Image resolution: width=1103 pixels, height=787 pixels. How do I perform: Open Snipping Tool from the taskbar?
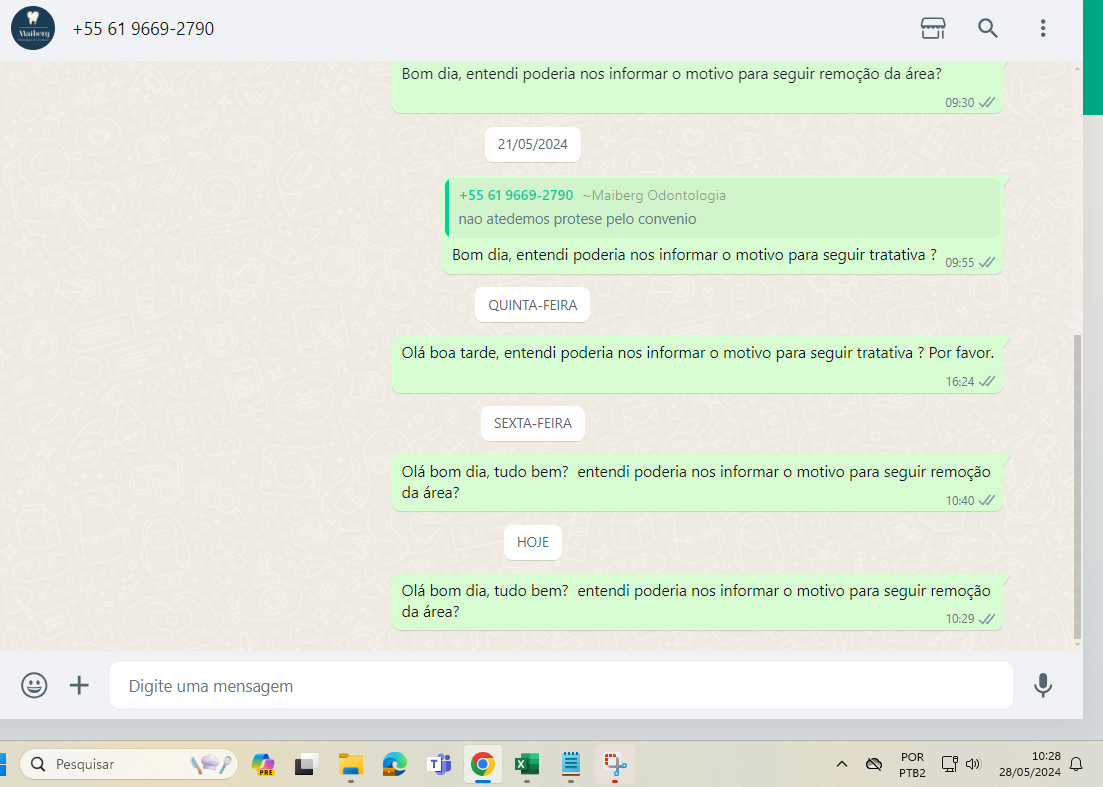pyautogui.click(x=614, y=765)
